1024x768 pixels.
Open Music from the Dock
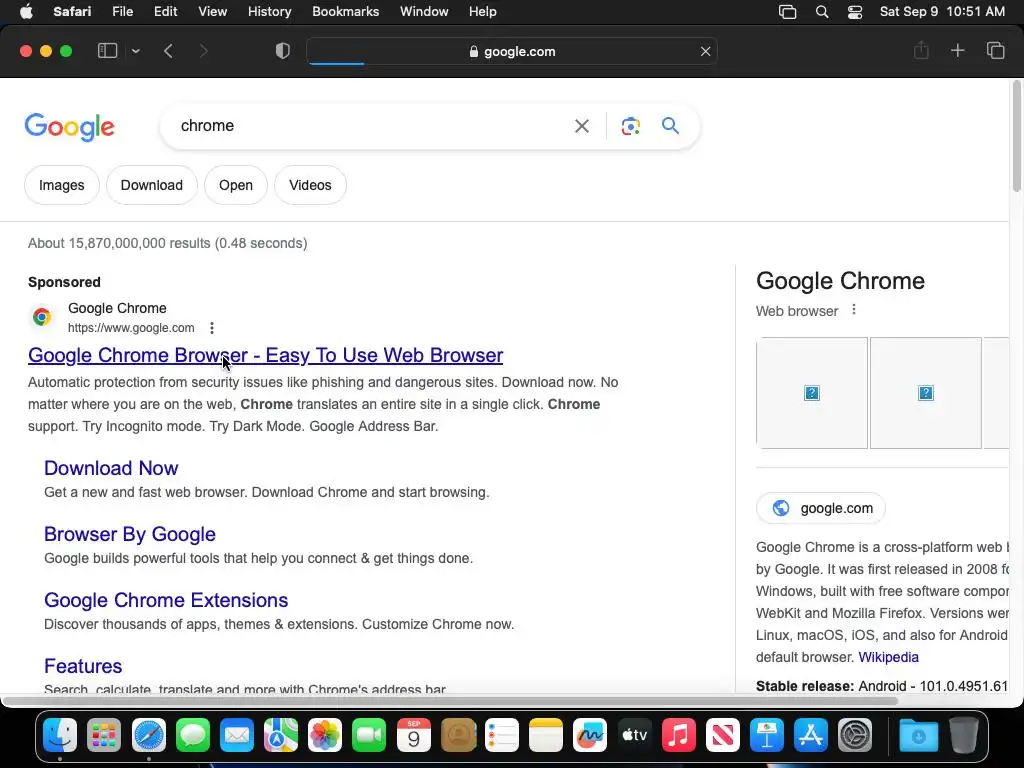point(679,735)
